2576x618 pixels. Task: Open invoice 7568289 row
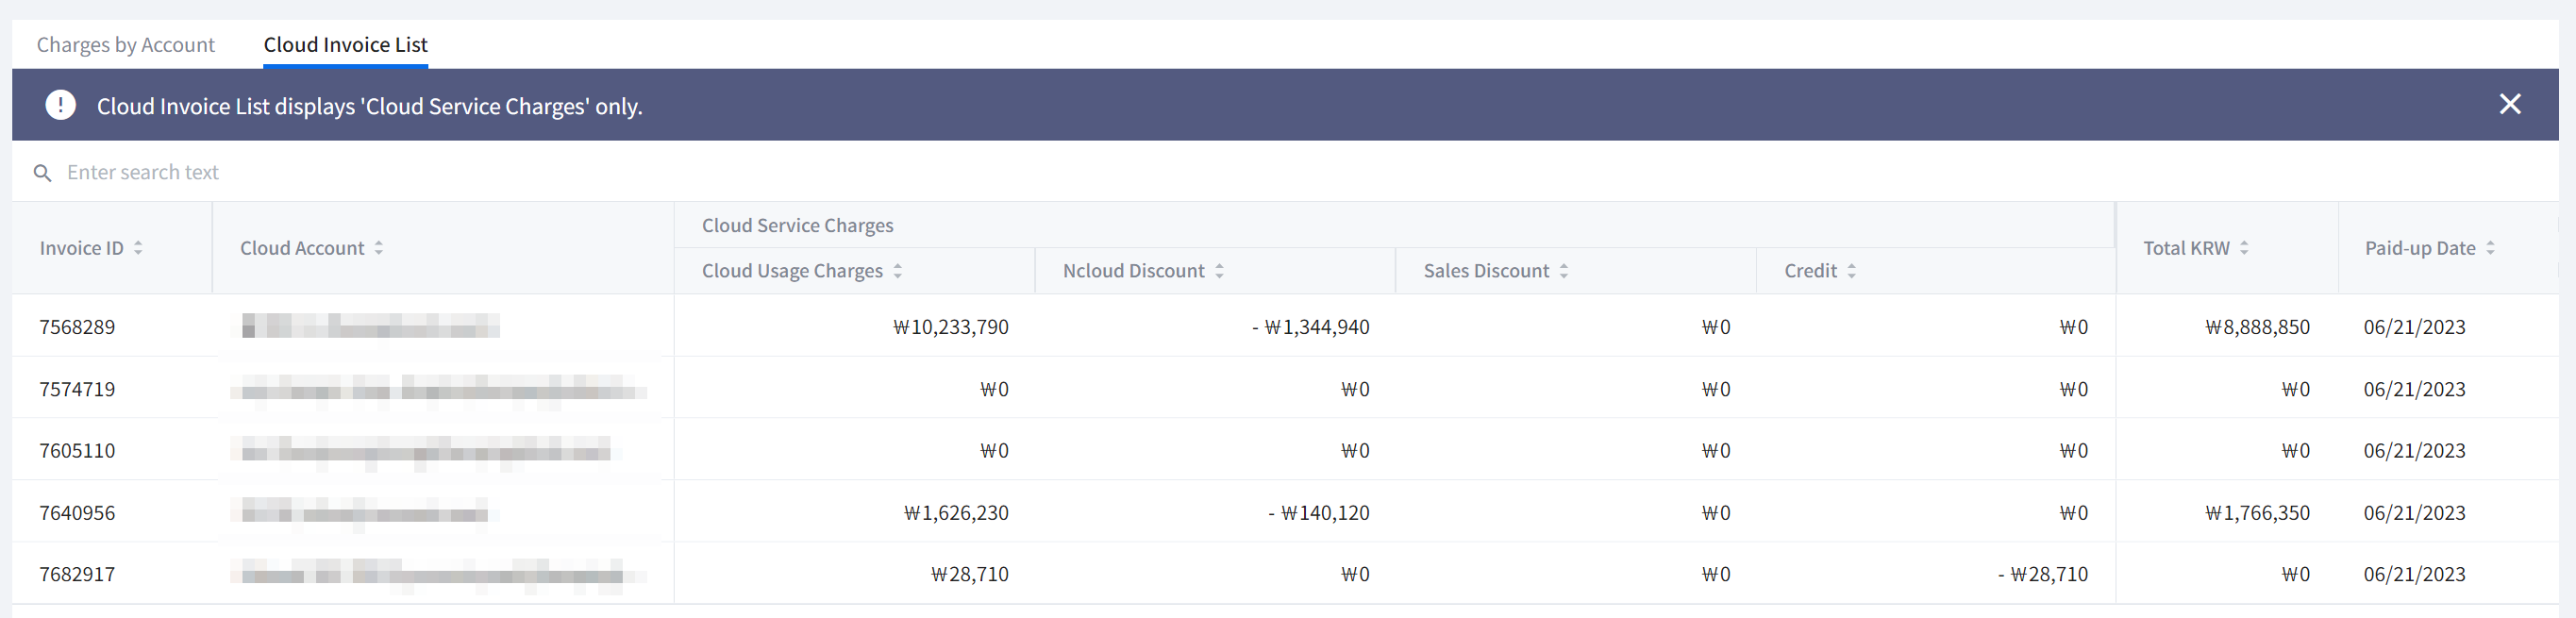point(77,327)
